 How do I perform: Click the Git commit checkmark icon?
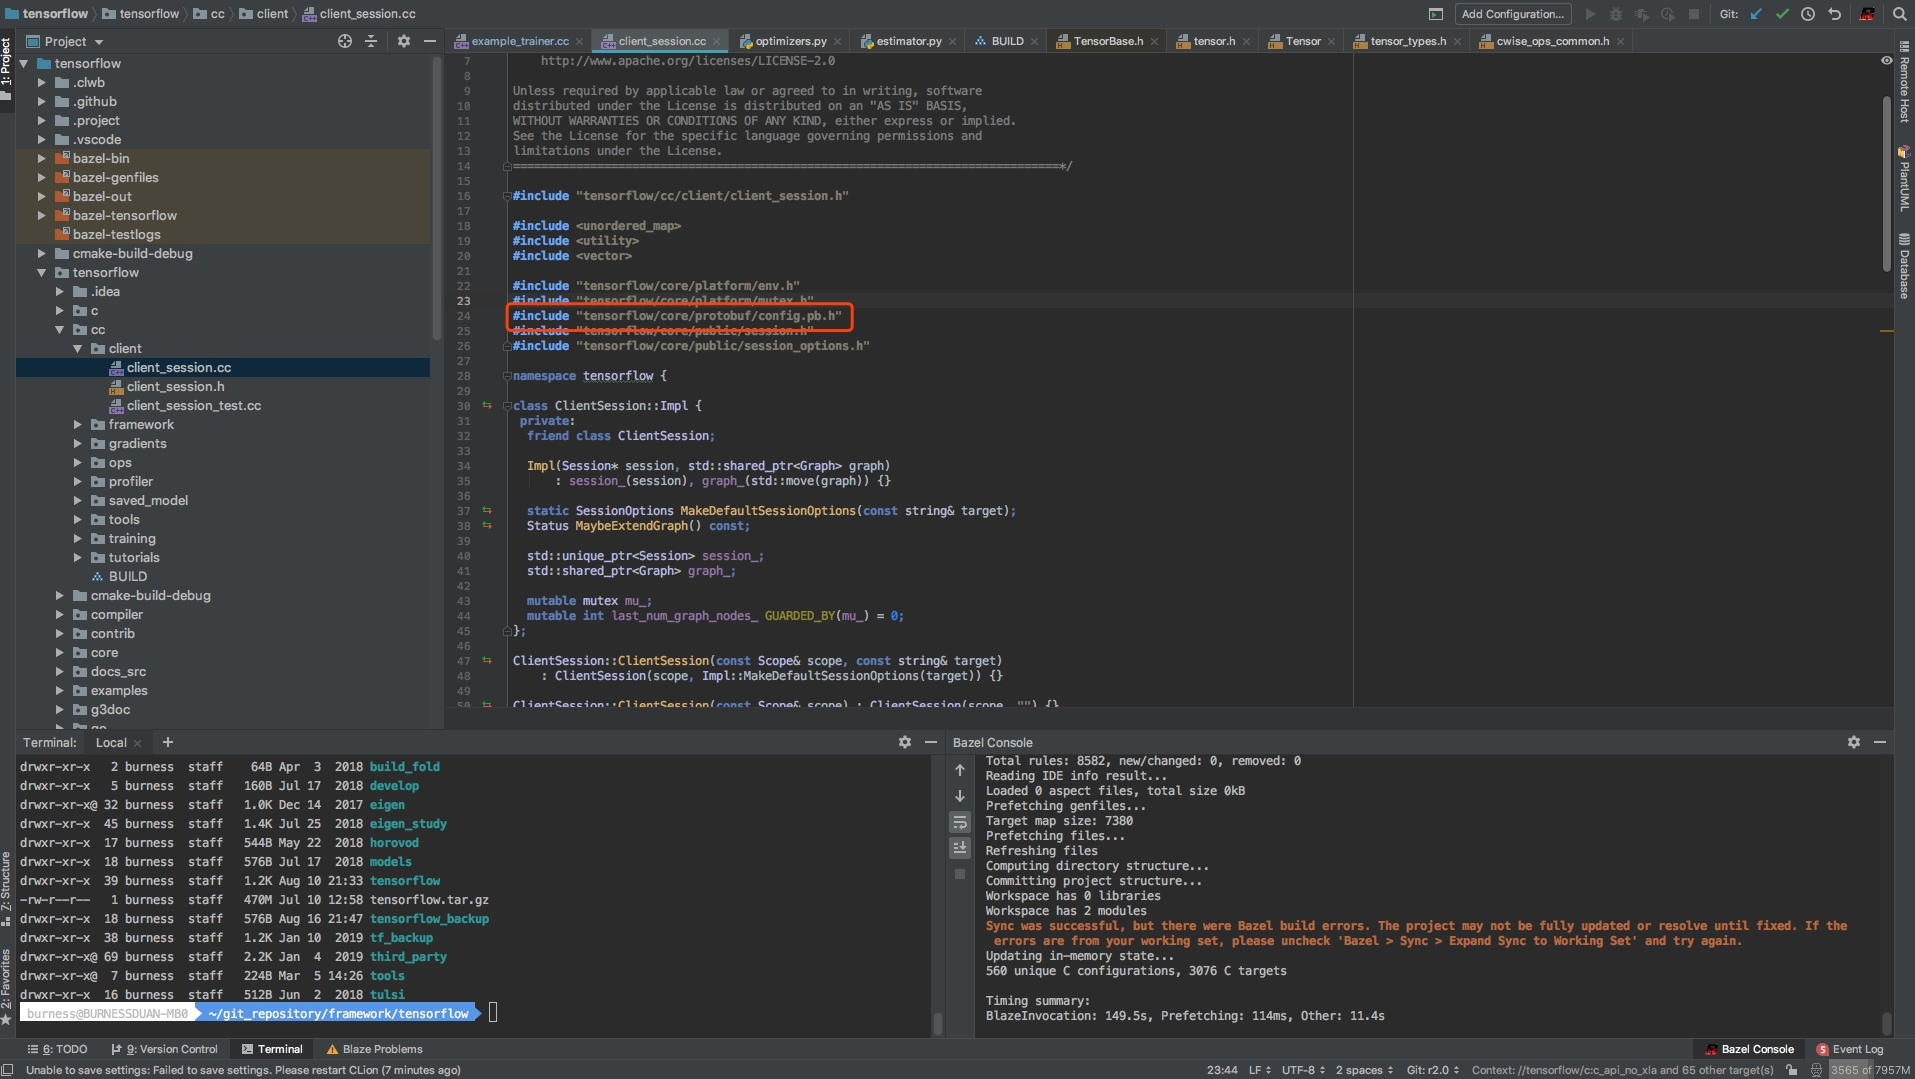pos(1782,14)
